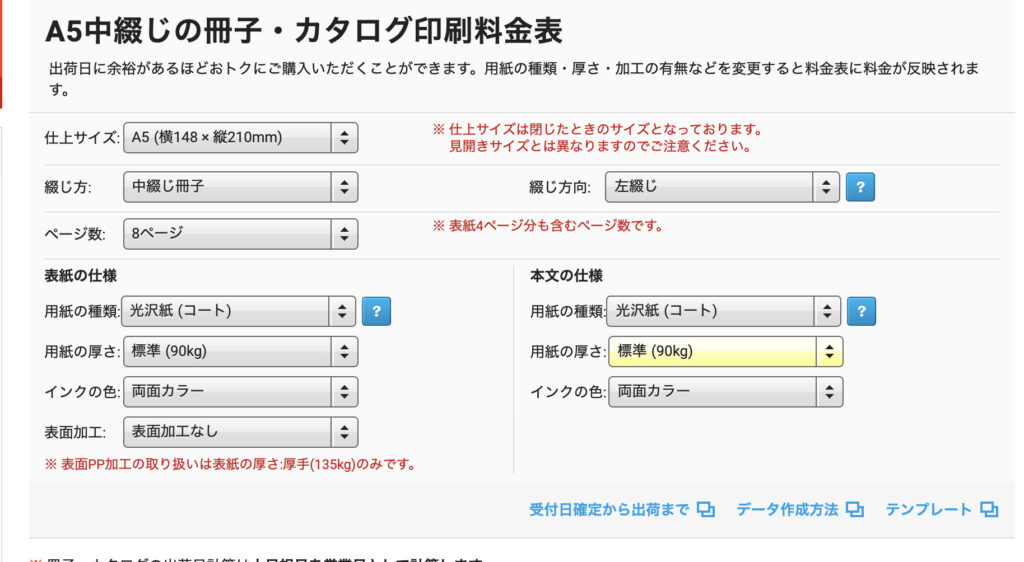The width and height of the screenshot is (1024, 562).
Task: Expand the 表紙 インクの色 両面カラー dropdown
Action: pos(240,392)
